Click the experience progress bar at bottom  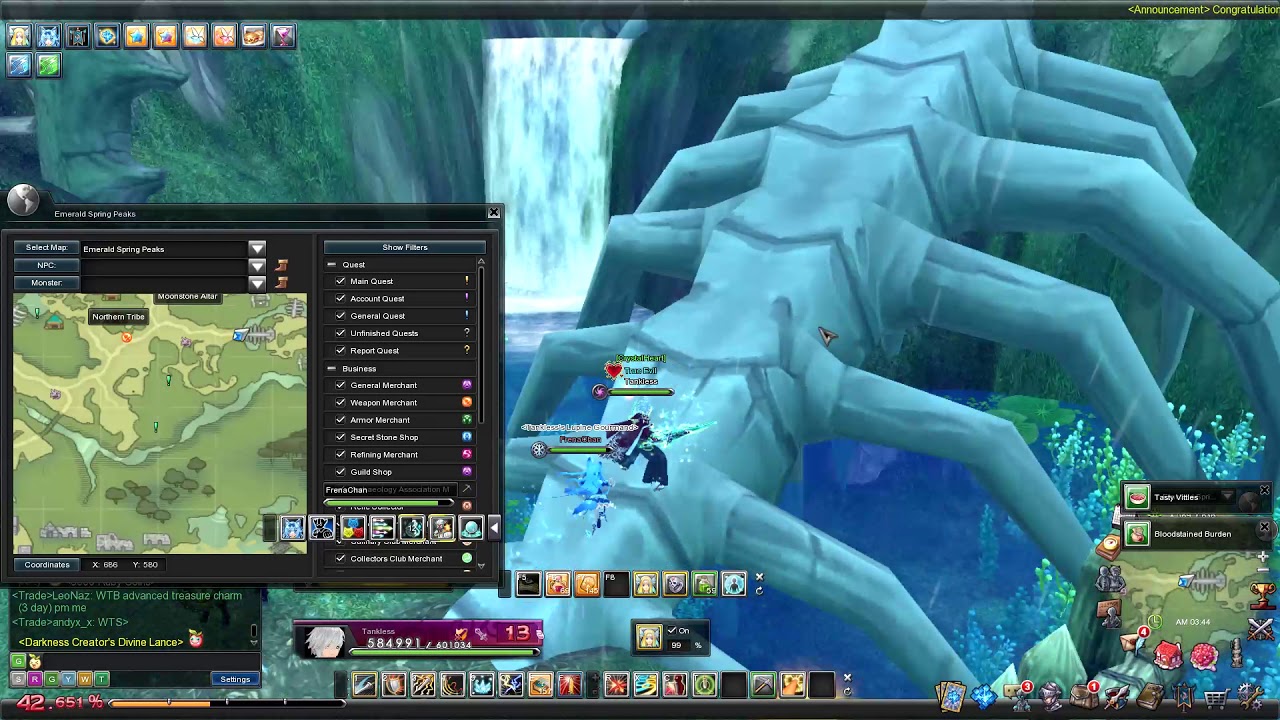(226, 703)
